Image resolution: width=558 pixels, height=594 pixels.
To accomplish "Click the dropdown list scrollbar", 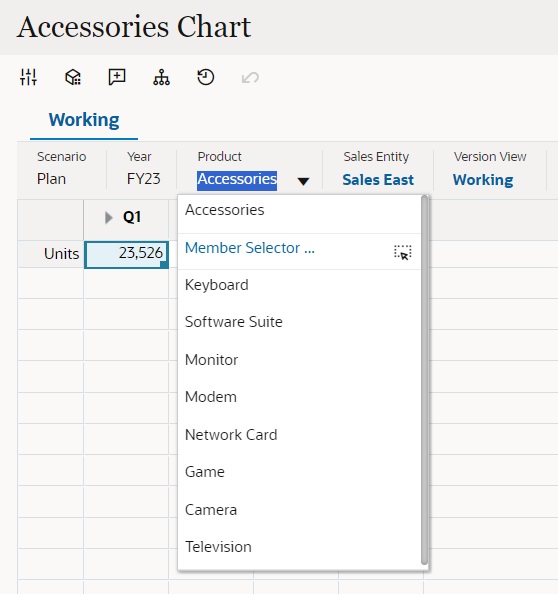I will [x=425, y=380].
